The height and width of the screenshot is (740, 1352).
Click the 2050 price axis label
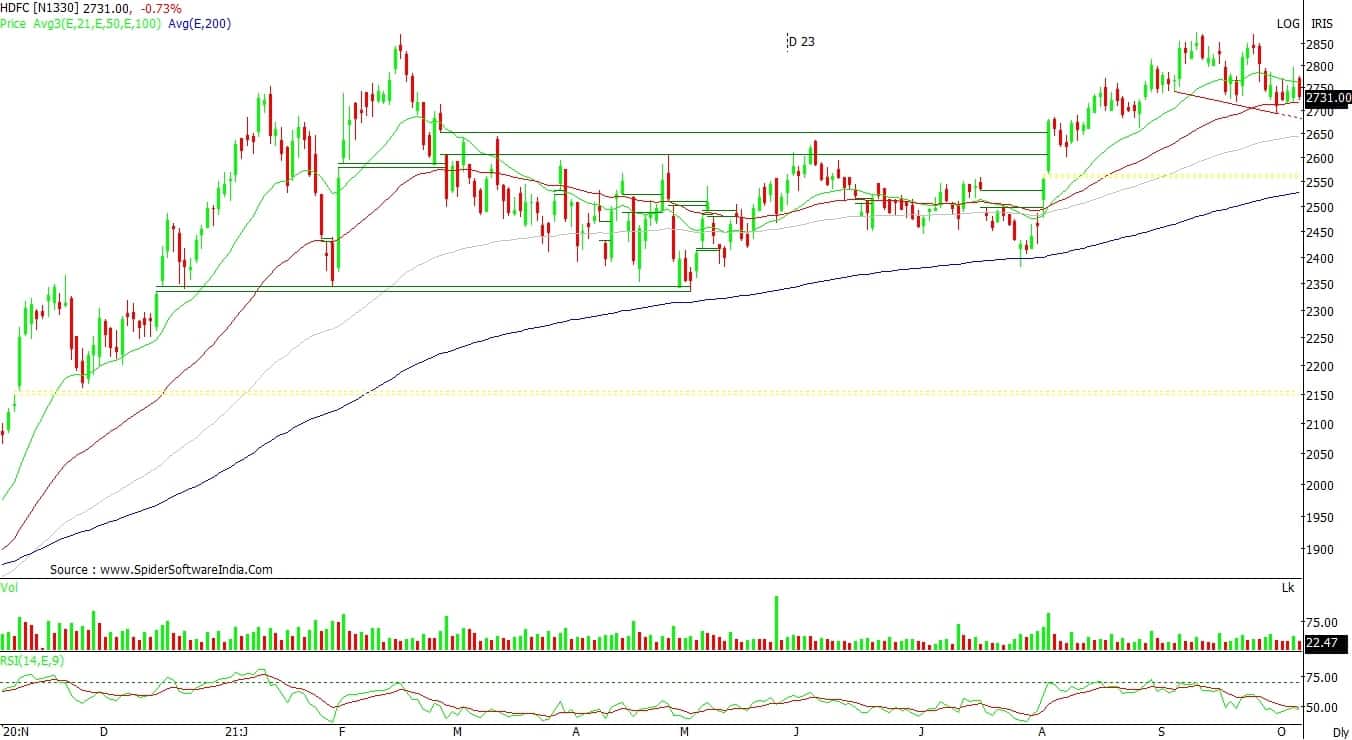coord(1321,455)
